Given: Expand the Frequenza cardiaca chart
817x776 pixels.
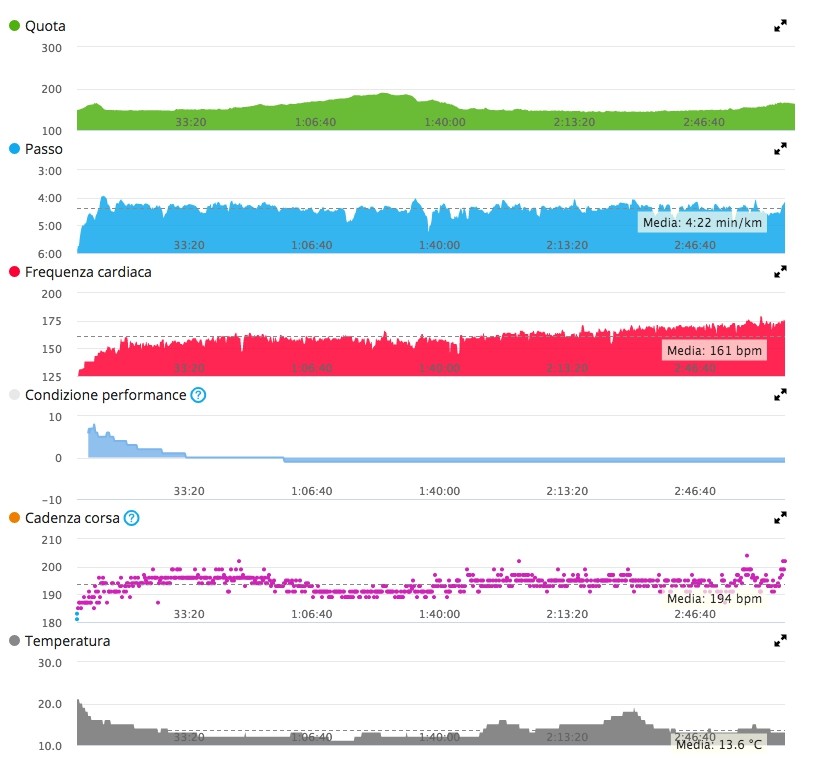Looking at the screenshot, I should (x=781, y=271).
